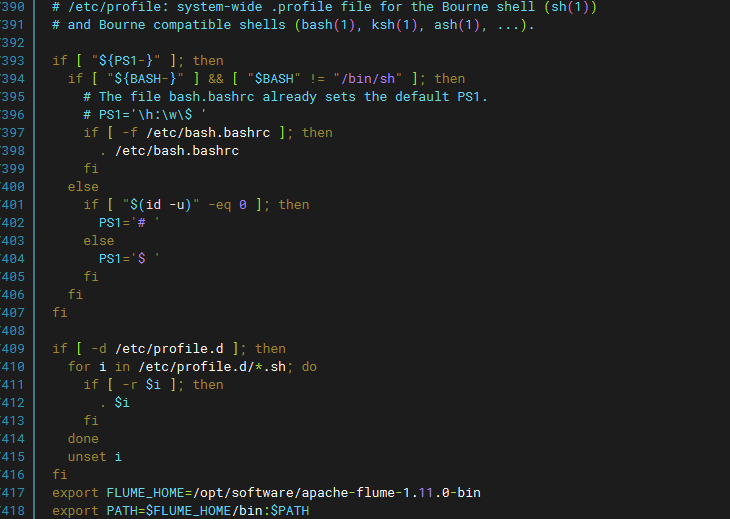Click the 'fi' on line 406

pos(75,295)
